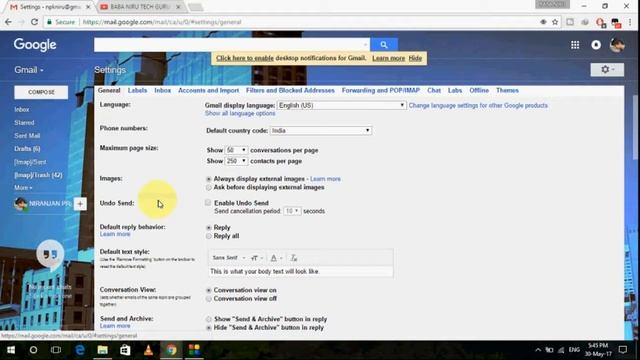
Task: Open Default country code dropdown
Action: [321, 131]
